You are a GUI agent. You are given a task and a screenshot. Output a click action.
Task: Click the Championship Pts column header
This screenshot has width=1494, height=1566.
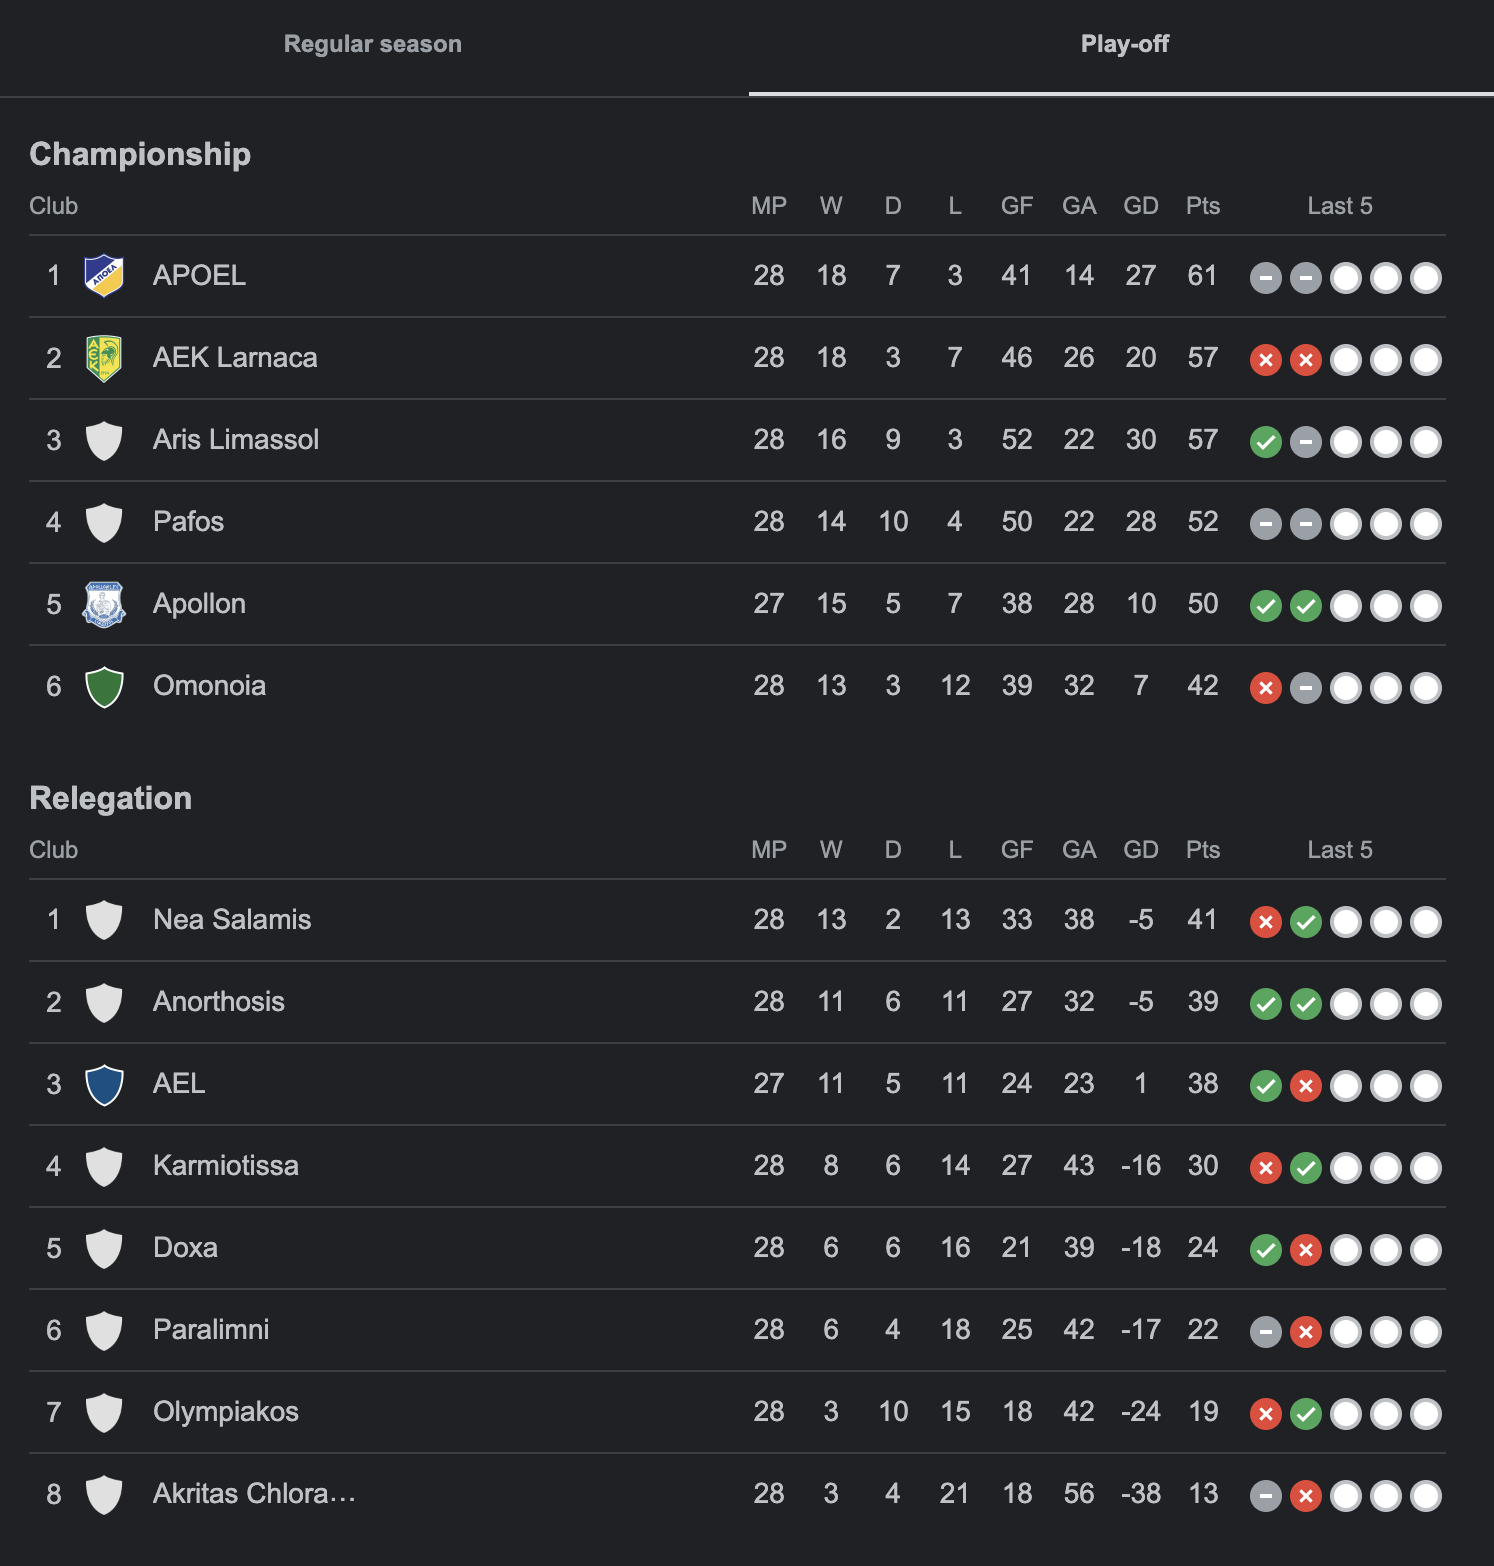point(1203,206)
